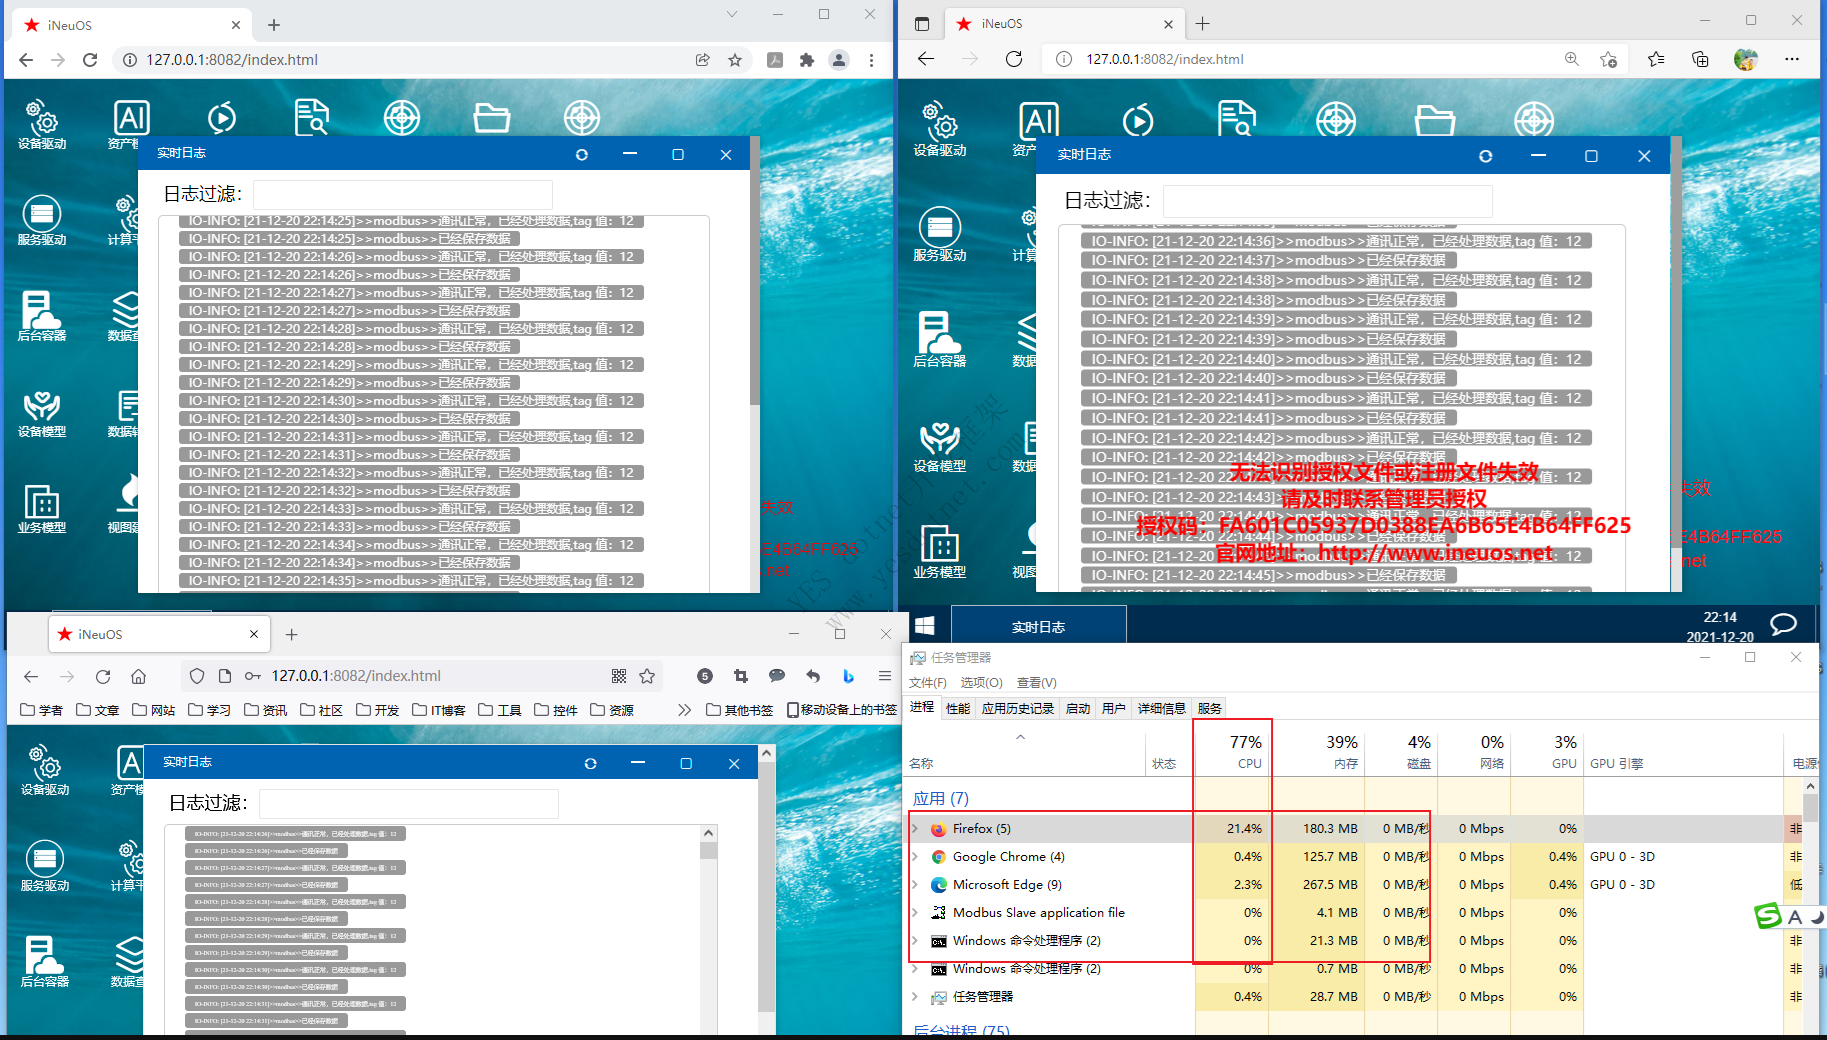Open 服务驱动 icon in Firefox window
This screenshot has height=1040, width=1827.
click(x=45, y=867)
